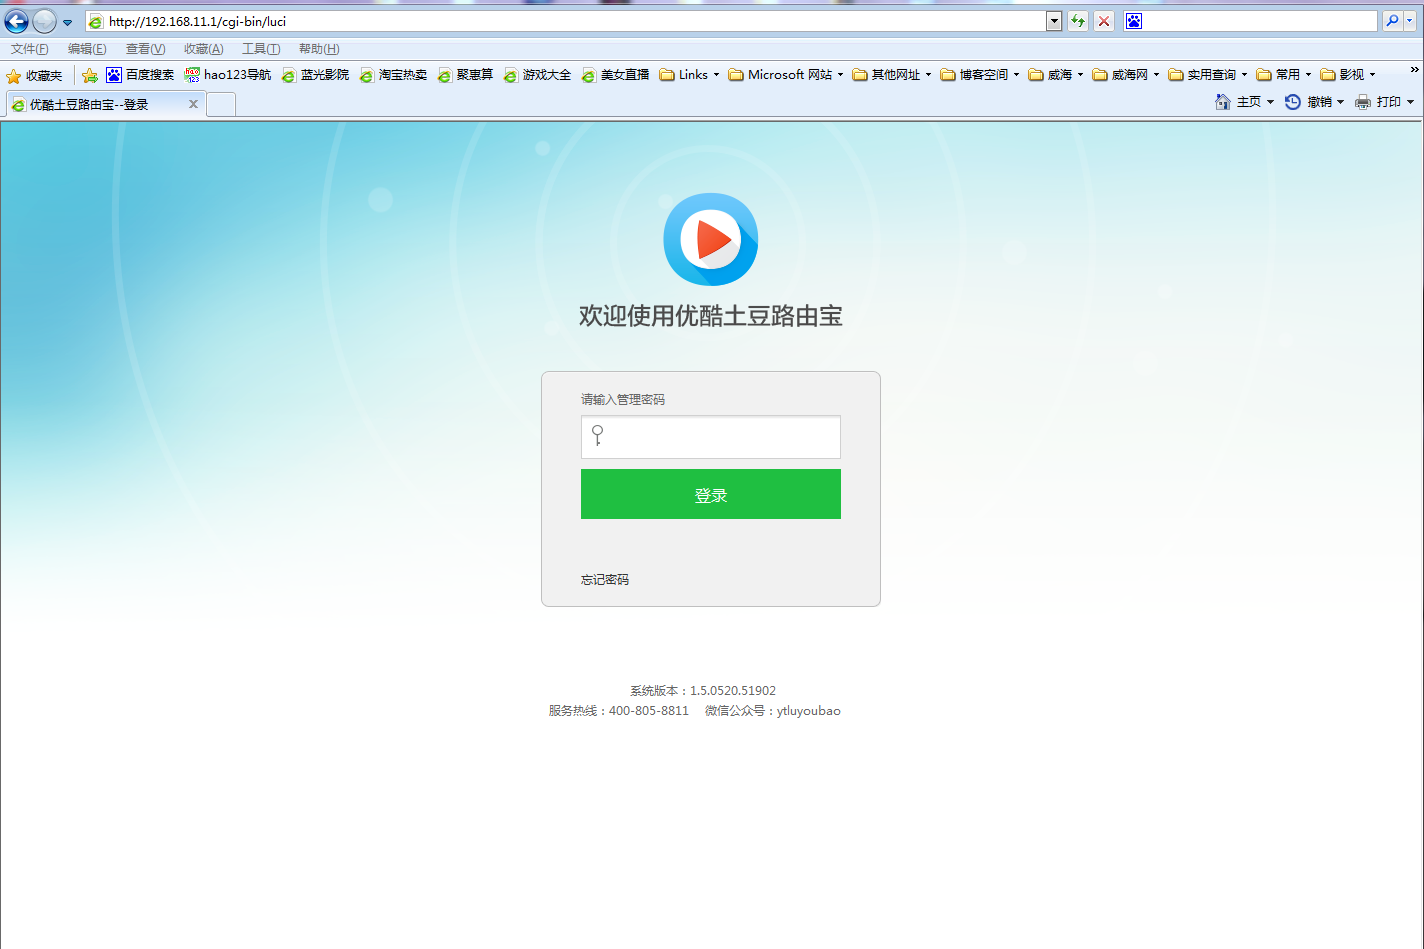Click the 服务热线 400-805-8811 text
The height and width of the screenshot is (949, 1424).
click(x=619, y=711)
